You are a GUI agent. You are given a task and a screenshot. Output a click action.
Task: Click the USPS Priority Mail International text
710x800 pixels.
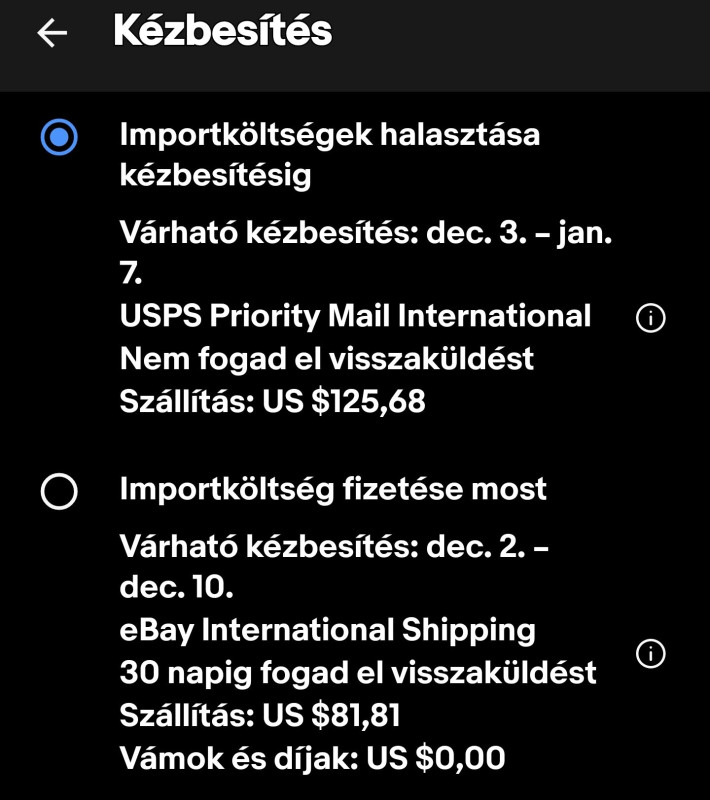tap(355, 316)
